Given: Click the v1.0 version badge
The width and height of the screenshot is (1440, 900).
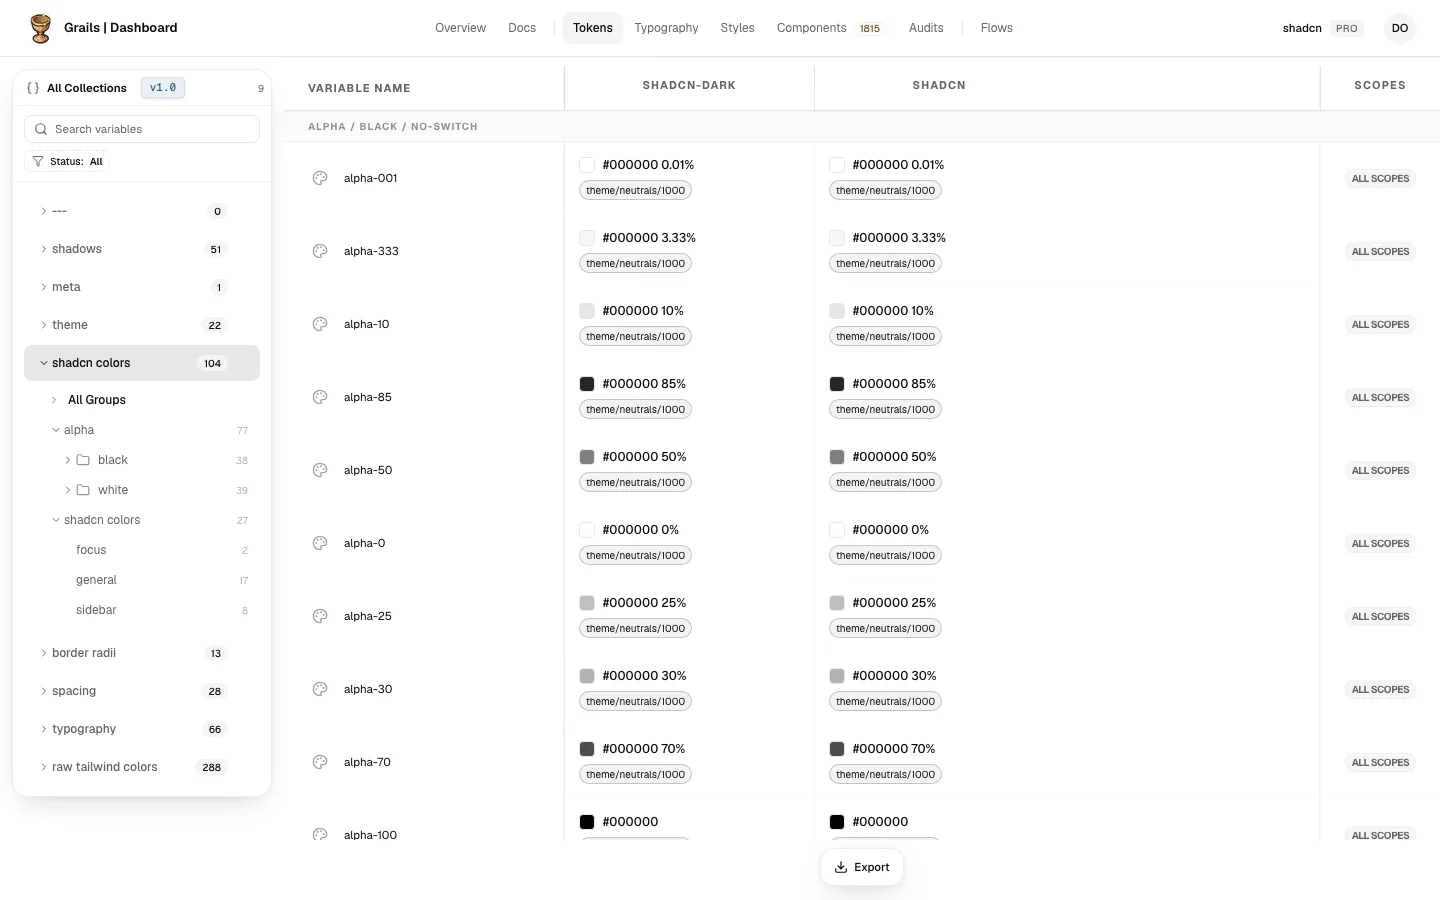Looking at the screenshot, I should [x=163, y=88].
